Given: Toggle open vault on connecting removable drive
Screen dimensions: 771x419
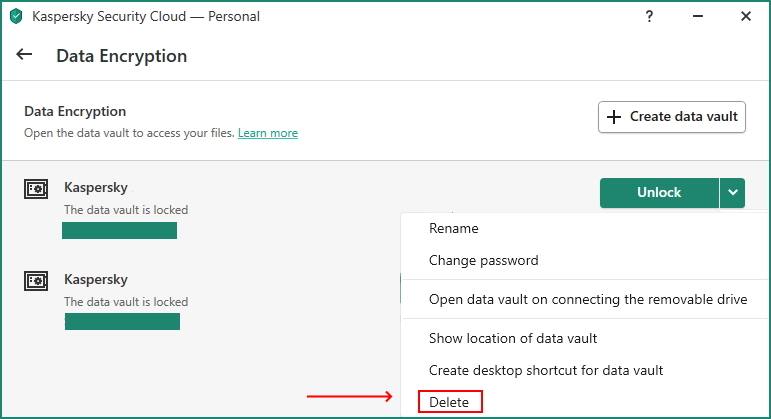Looking at the screenshot, I should tap(587, 299).
